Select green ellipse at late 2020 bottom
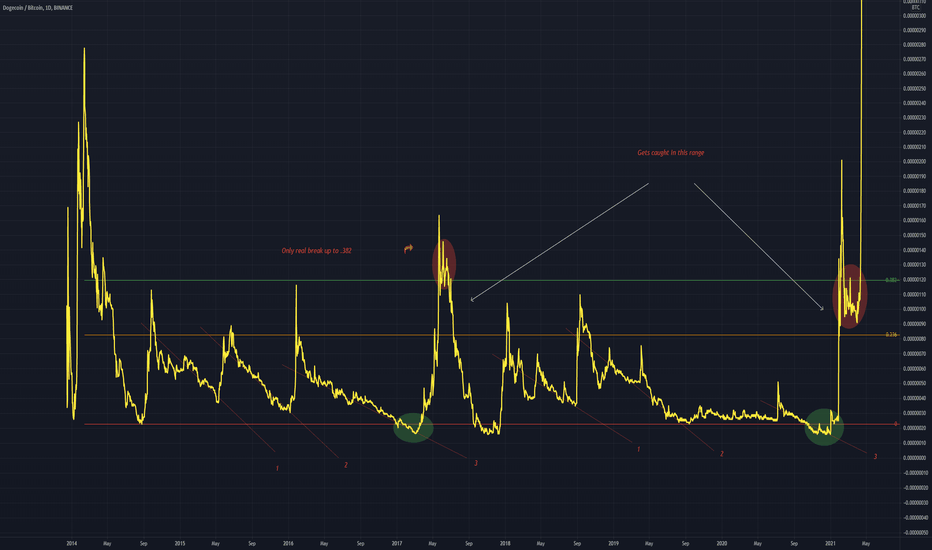 tap(824, 427)
